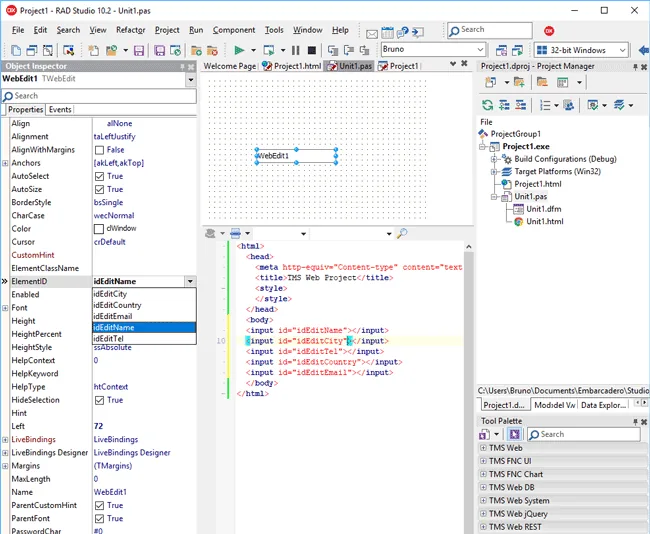The width and height of the screenshot is (650, 534).
Task: Click the Expand All icon in Project Manager
Action: click(504, 105)
